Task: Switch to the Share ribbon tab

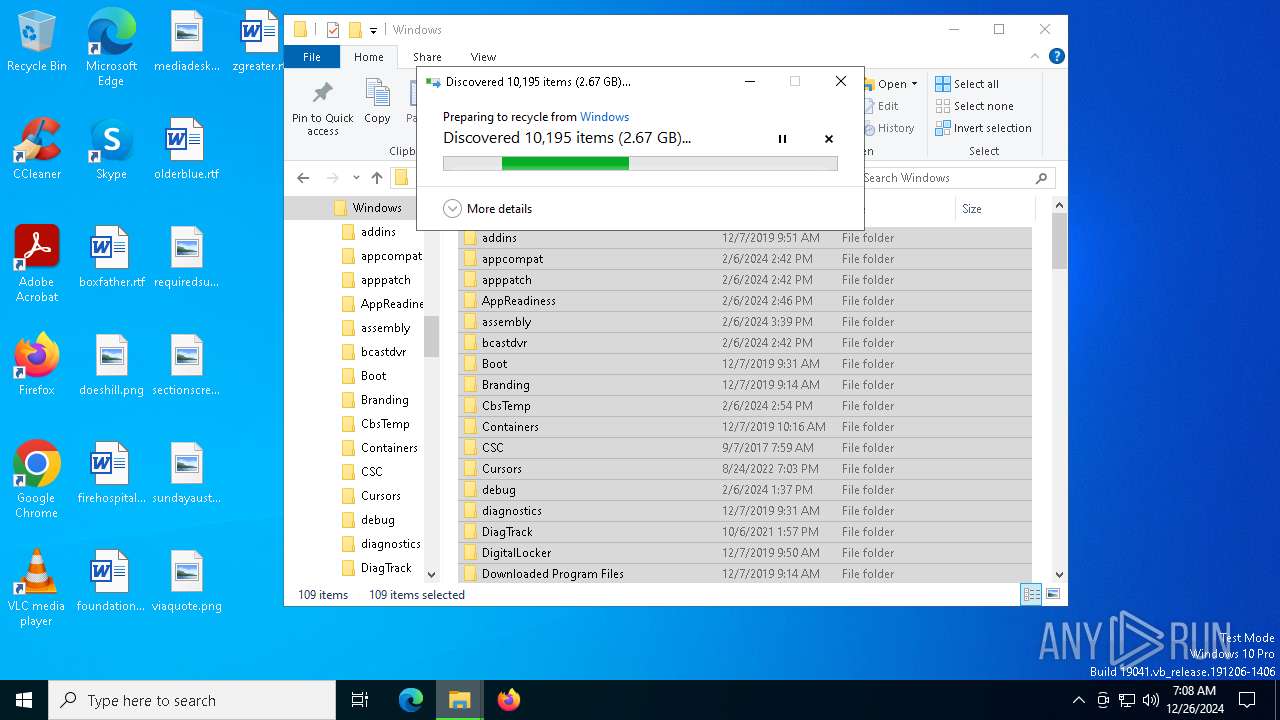Action: 427,57
